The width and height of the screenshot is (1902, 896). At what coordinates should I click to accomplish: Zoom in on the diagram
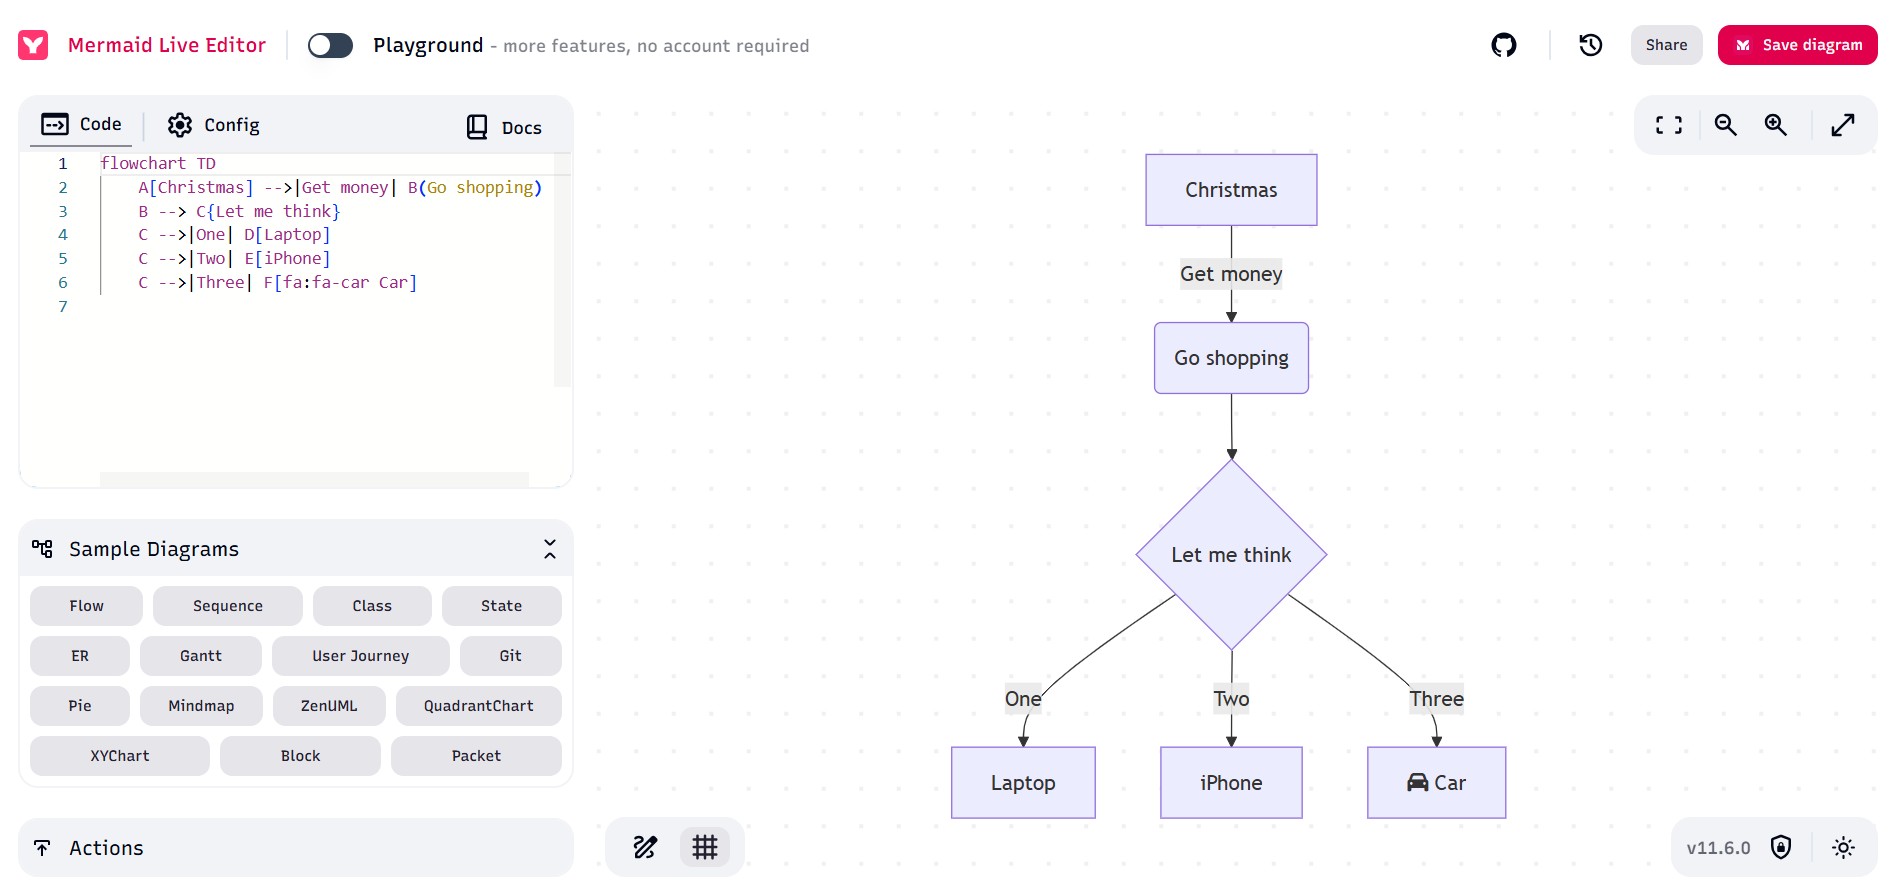point(1776,125)
